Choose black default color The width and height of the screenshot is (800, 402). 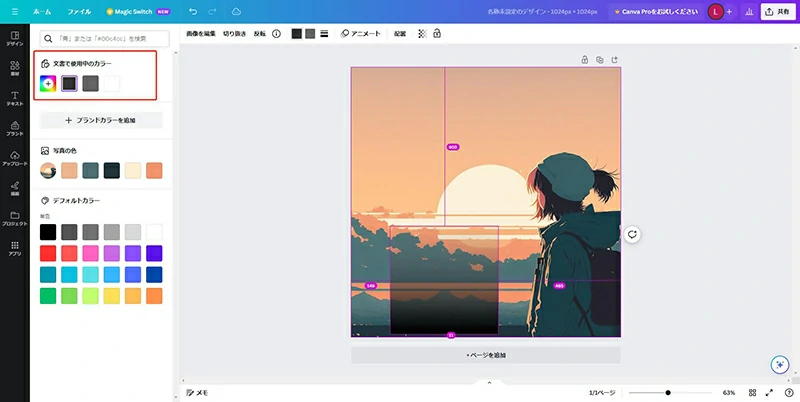tap(48, 232)
